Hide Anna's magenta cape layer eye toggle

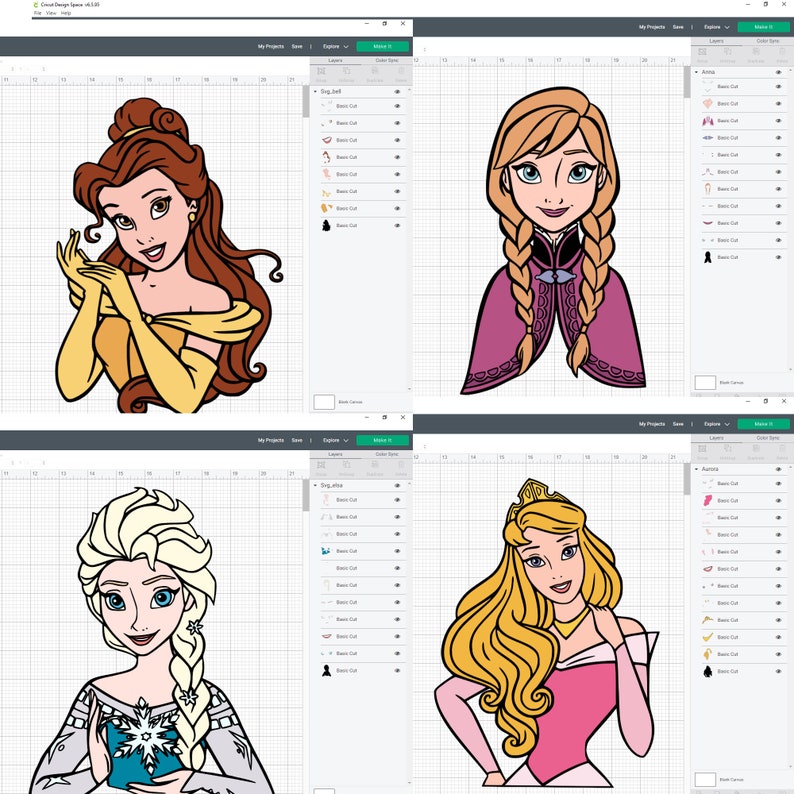point(779,121)
